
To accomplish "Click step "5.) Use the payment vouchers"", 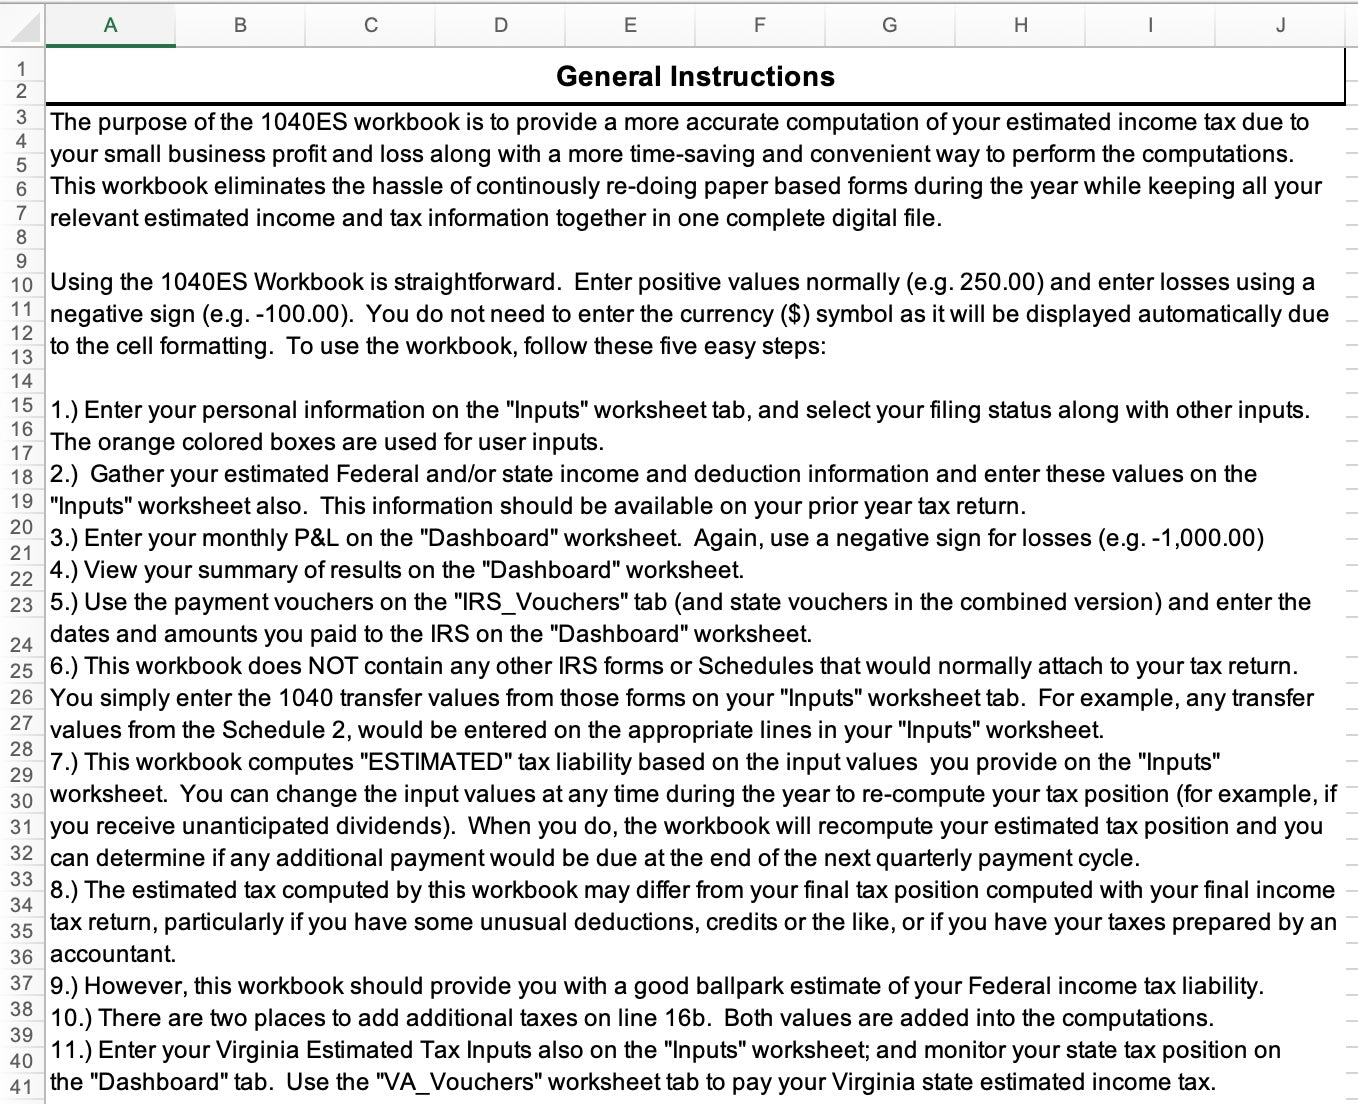I will 680,602.
